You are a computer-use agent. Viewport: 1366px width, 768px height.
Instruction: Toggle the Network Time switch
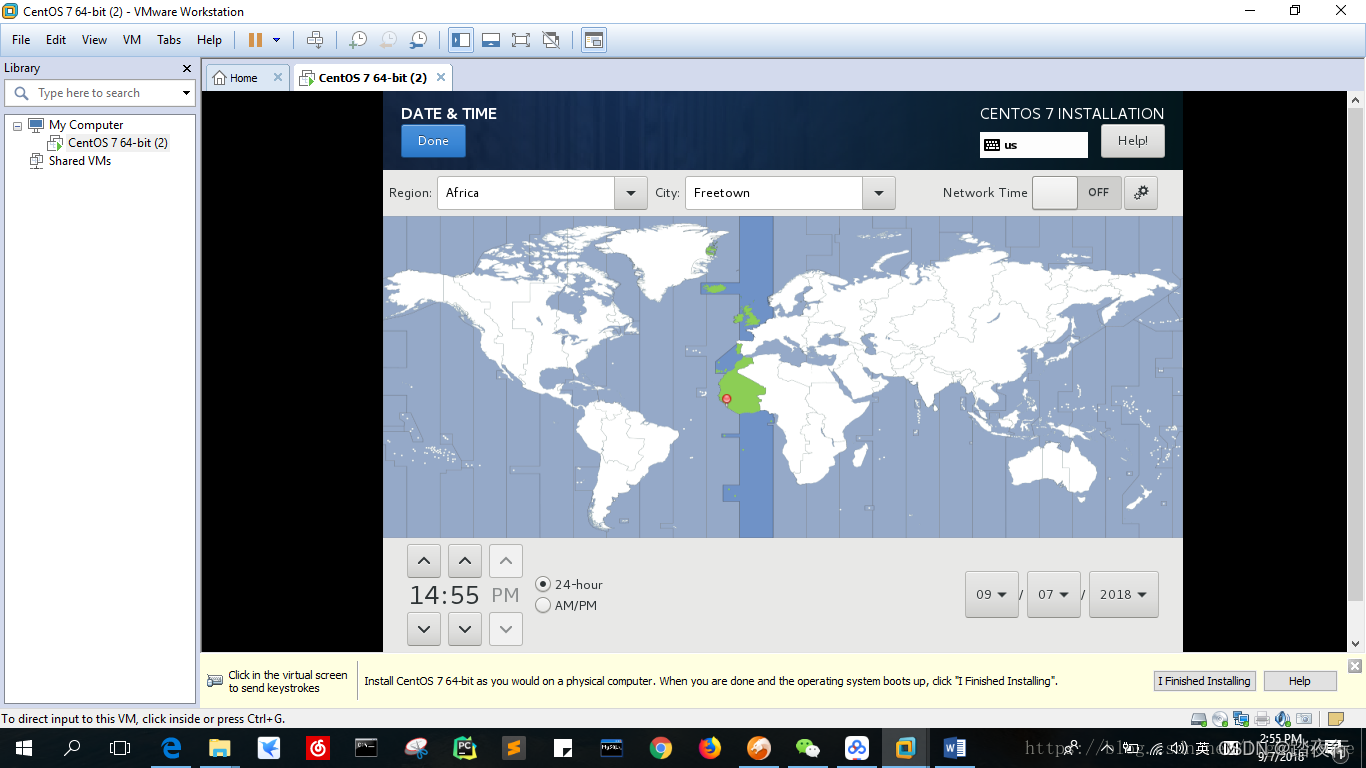(1076, 193)
